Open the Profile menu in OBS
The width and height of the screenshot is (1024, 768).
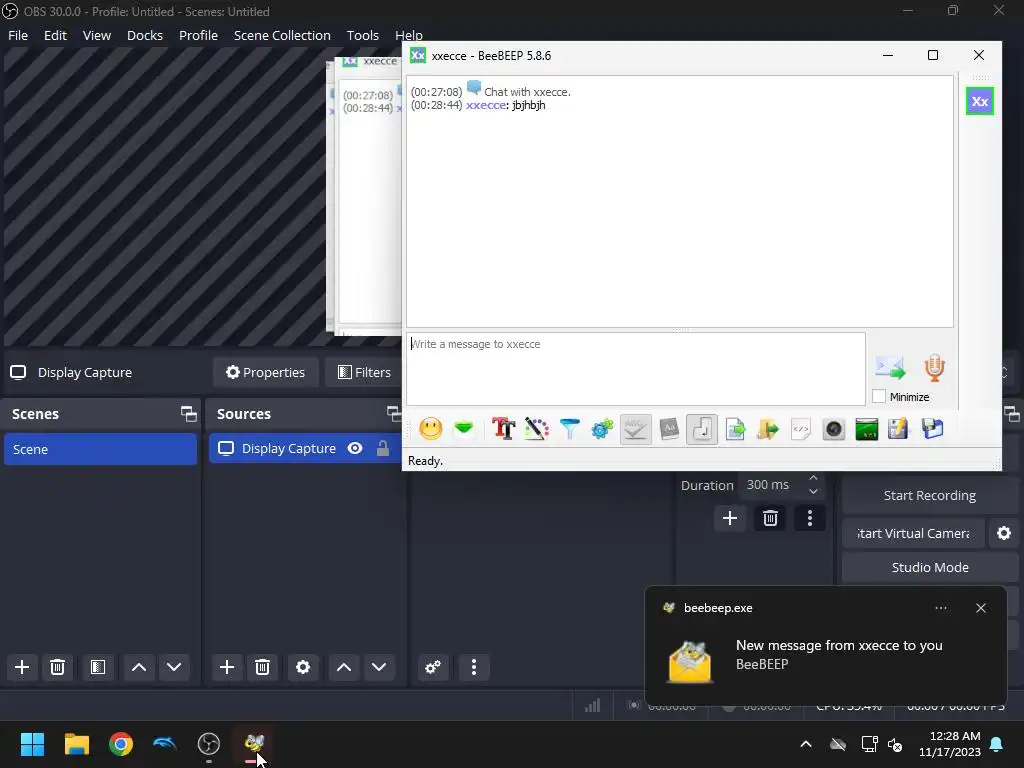[199, 35]
